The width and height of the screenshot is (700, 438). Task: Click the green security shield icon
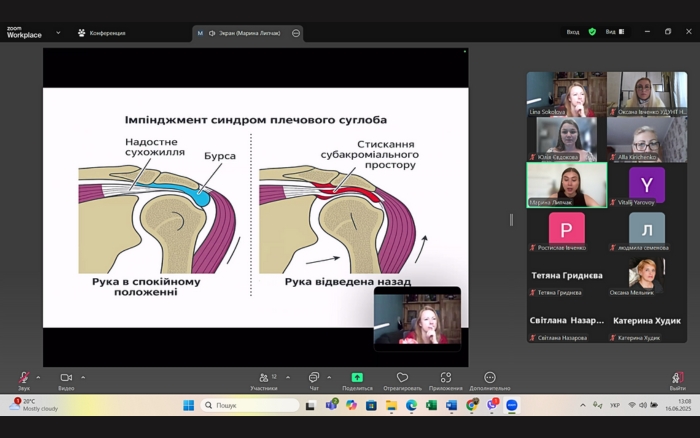click(x=592, y=32)
